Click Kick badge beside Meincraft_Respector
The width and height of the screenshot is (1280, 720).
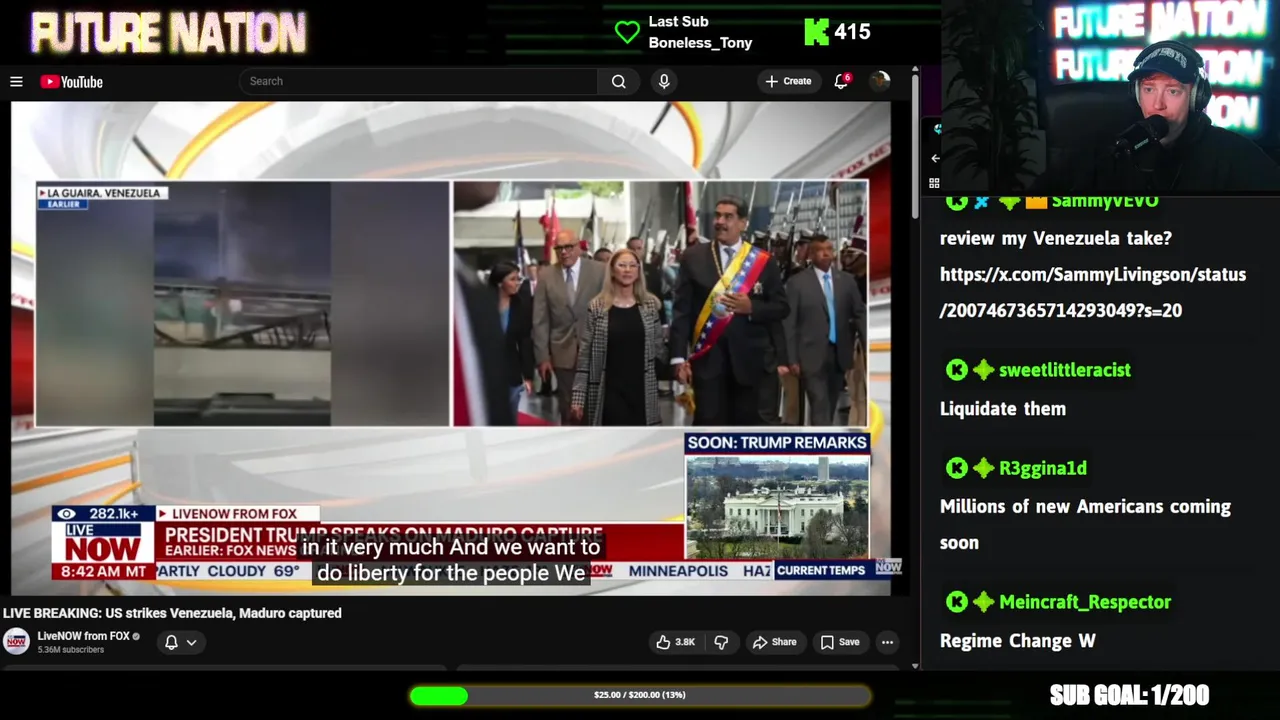(x=957, y=602)
